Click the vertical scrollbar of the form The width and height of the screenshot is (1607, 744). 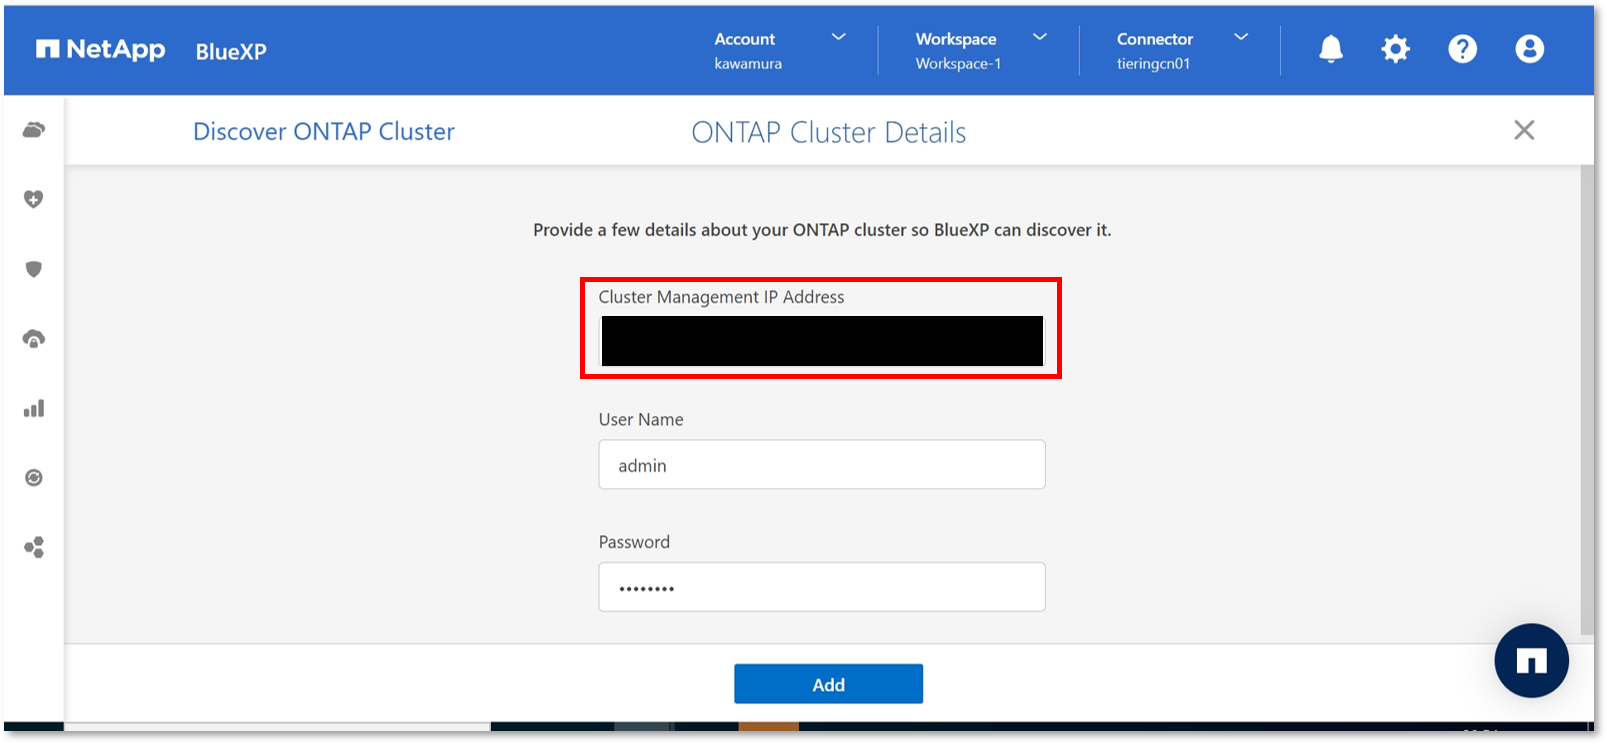[1587, 400]
